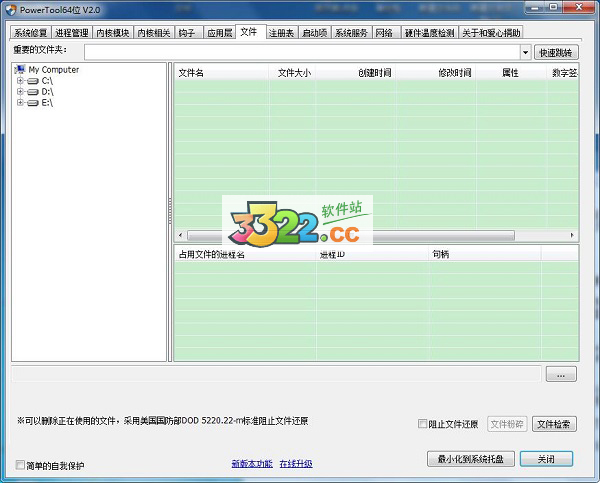Sort by the 创建时间 column header
Screen dimensions: 600x483
coord(356,73)
